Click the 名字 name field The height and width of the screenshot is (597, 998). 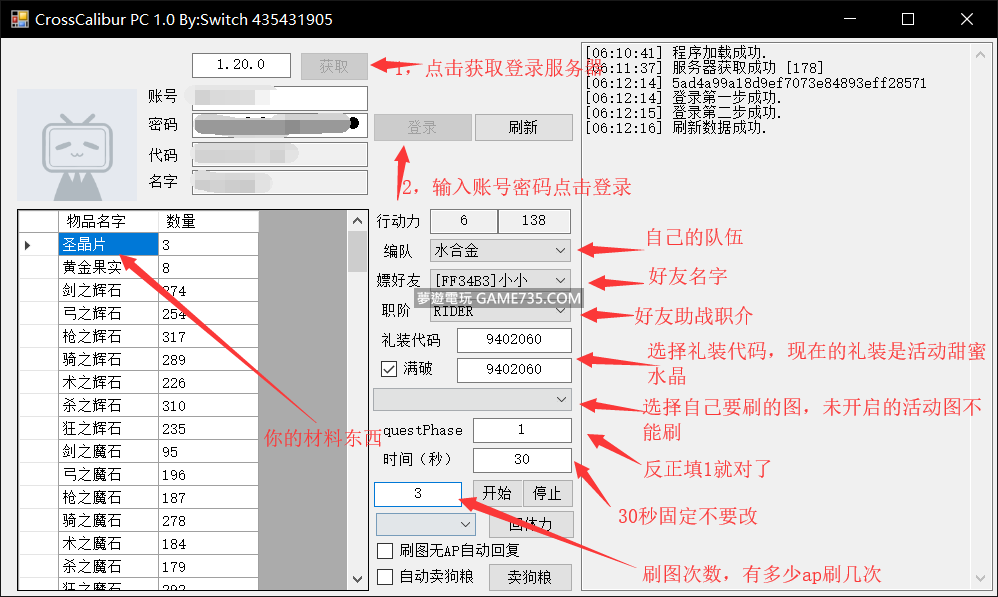coord(280,182)
